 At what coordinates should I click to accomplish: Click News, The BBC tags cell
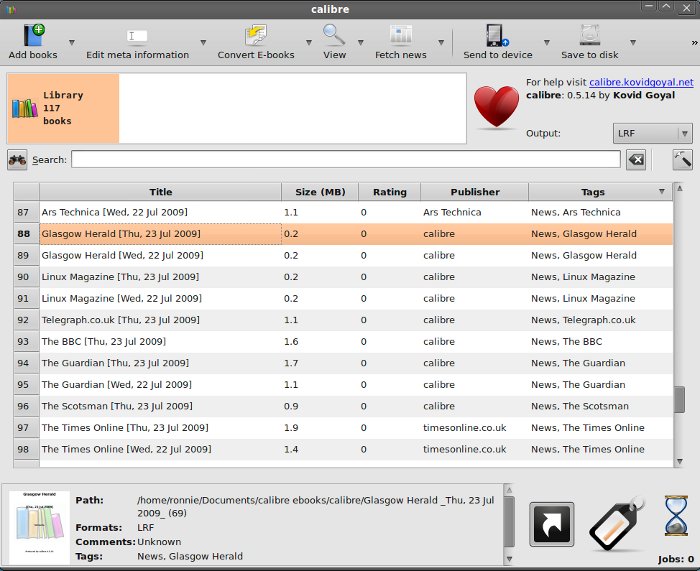click(x=601, y=342)
